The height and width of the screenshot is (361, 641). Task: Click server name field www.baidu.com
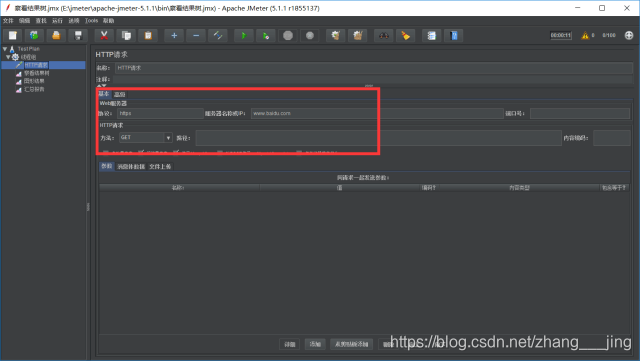[x=377, y=113]
